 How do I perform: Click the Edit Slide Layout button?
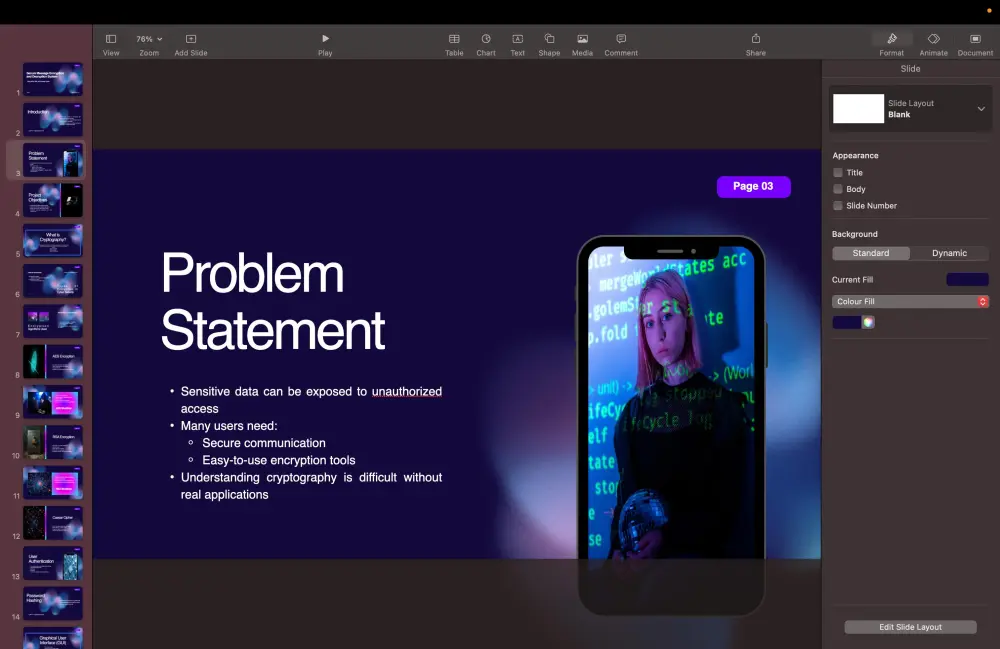click(x=910, y=627)
